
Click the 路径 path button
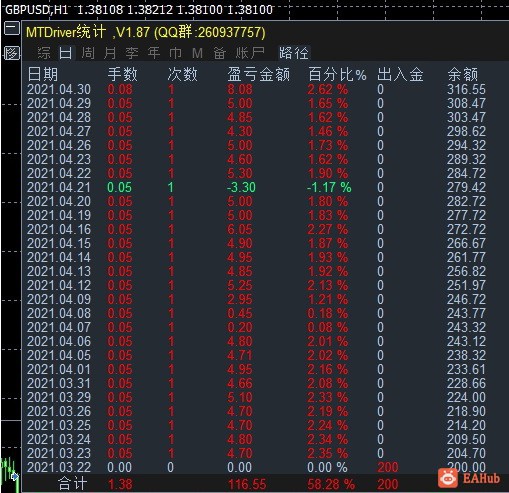click(294, 53)
